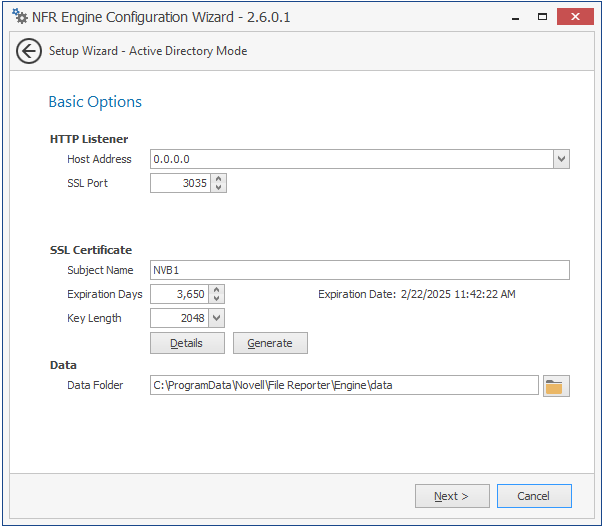The height and width of the screenshot is (528, 604).
Task: Click the Key Length 2048 field
Action: pos(180,318)
